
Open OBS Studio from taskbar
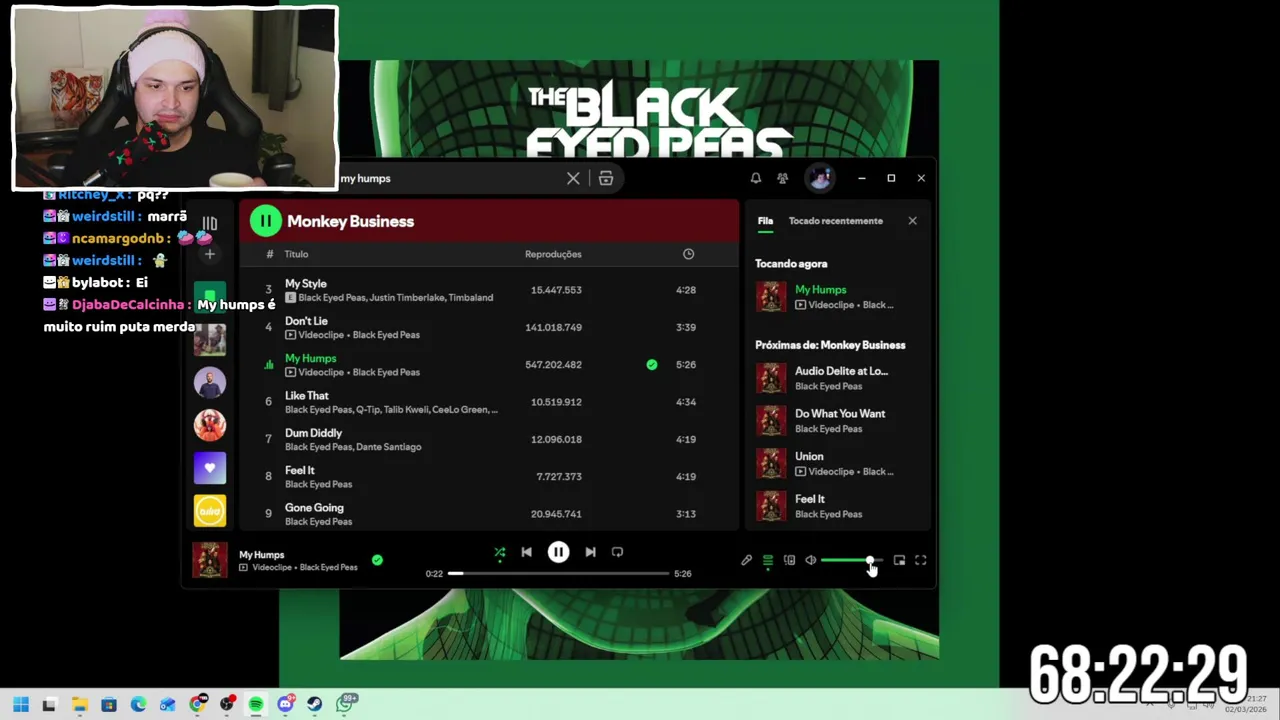point(226,704)
